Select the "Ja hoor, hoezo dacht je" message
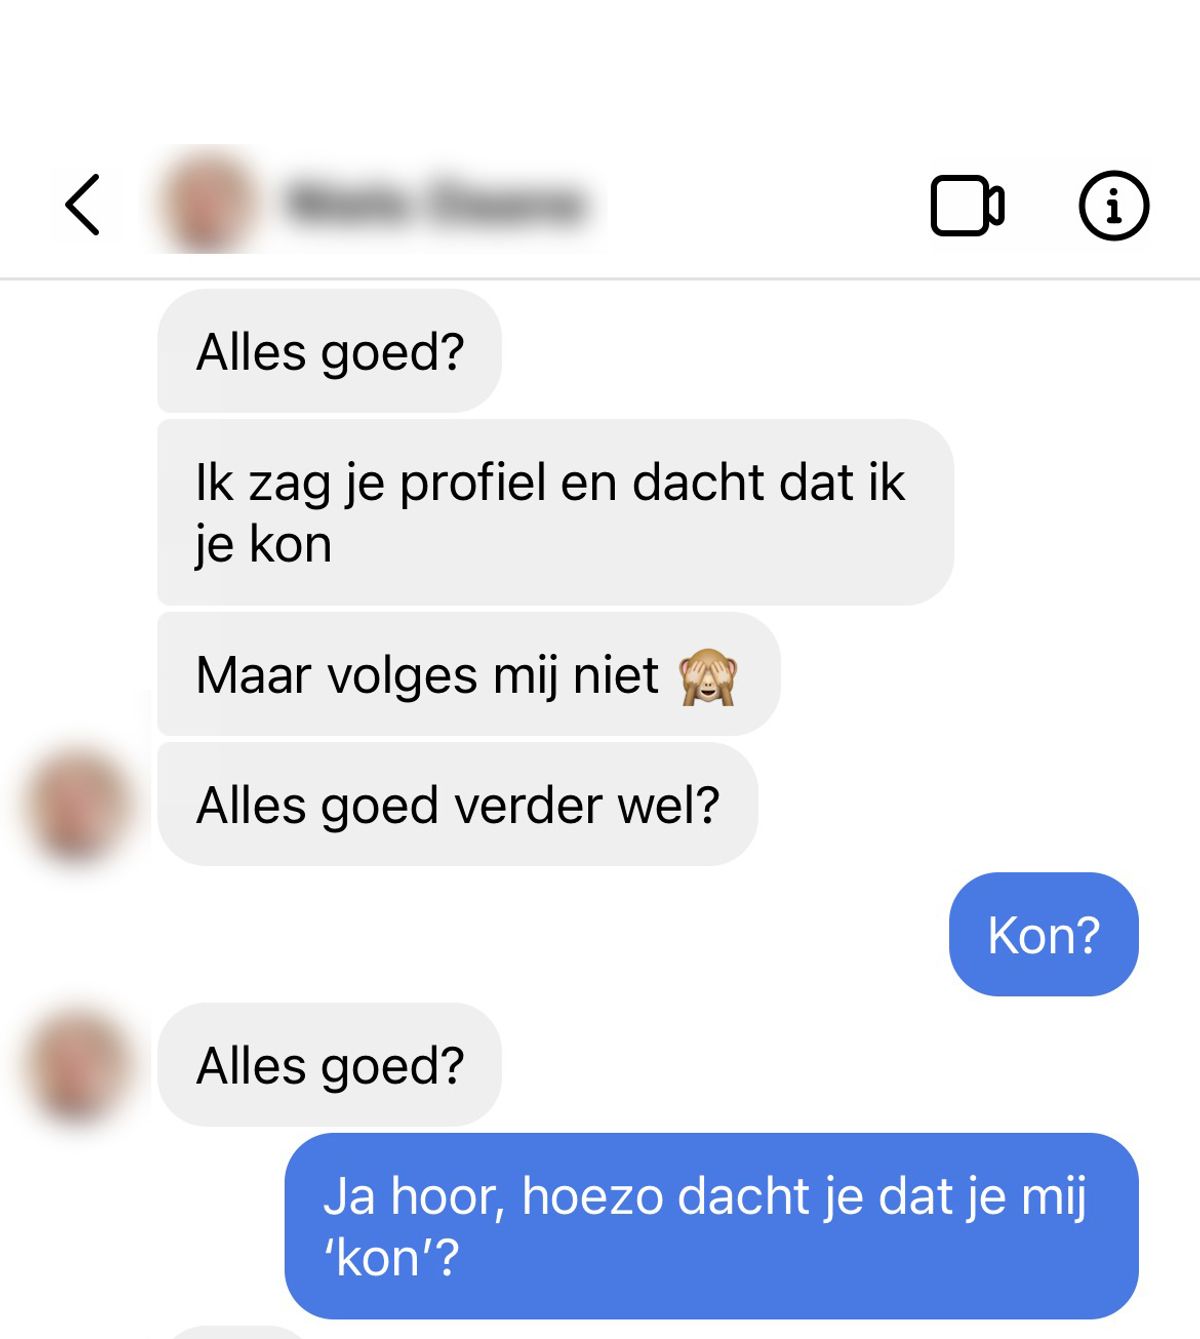The height and width of the screenshot is (1339, 1200). tap(711, 1226)
